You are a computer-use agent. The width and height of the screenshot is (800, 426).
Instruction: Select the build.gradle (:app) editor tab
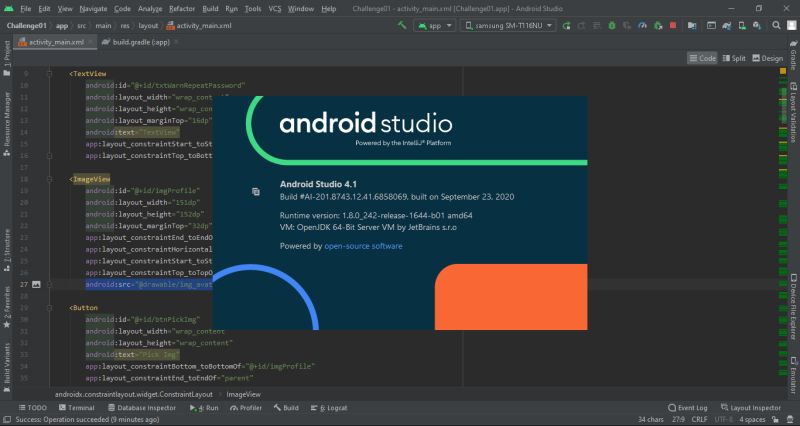pyautogui.click(x=140, y=42)
